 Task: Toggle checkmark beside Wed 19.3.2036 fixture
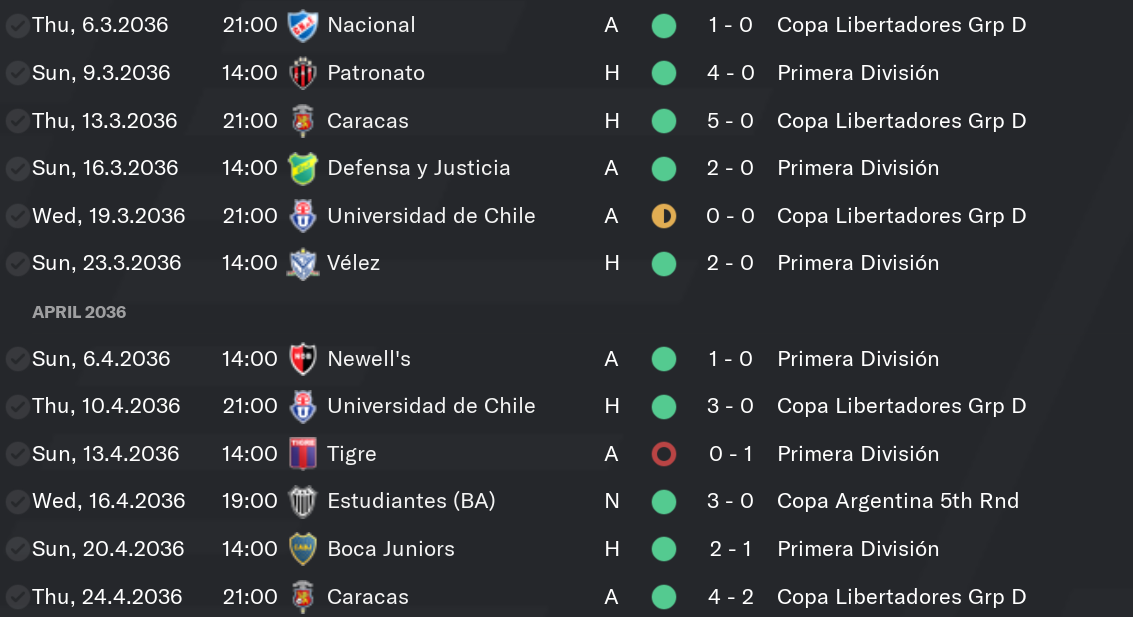pos(16,216)
